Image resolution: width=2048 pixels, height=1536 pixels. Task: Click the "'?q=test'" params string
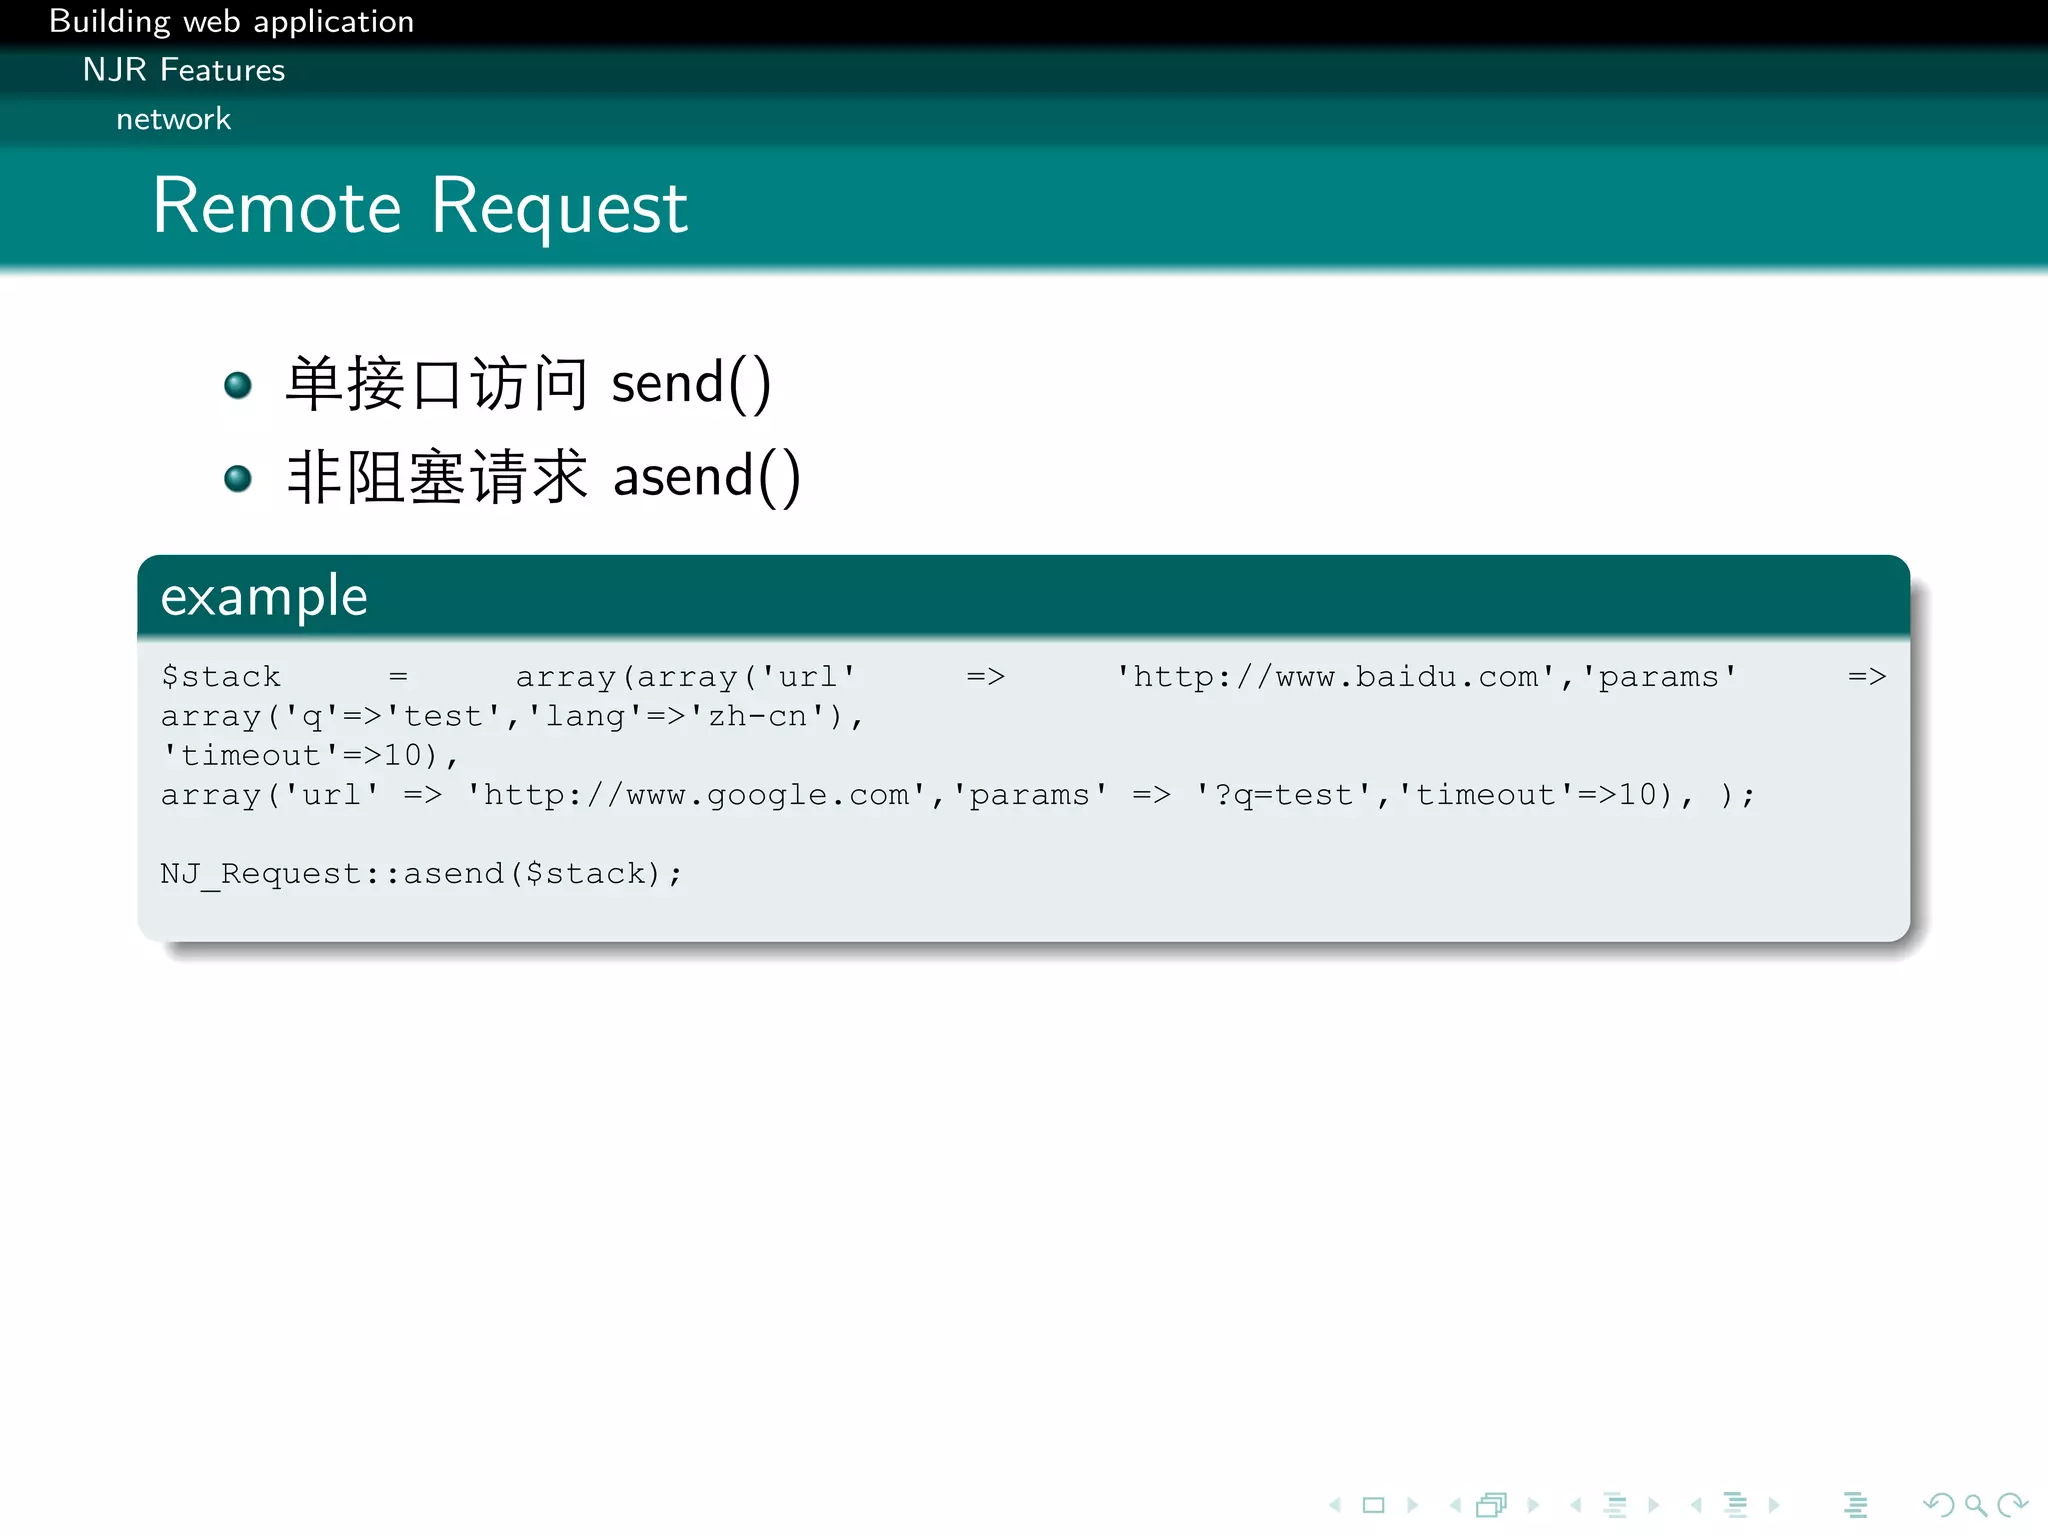(x=1285, y=795)
